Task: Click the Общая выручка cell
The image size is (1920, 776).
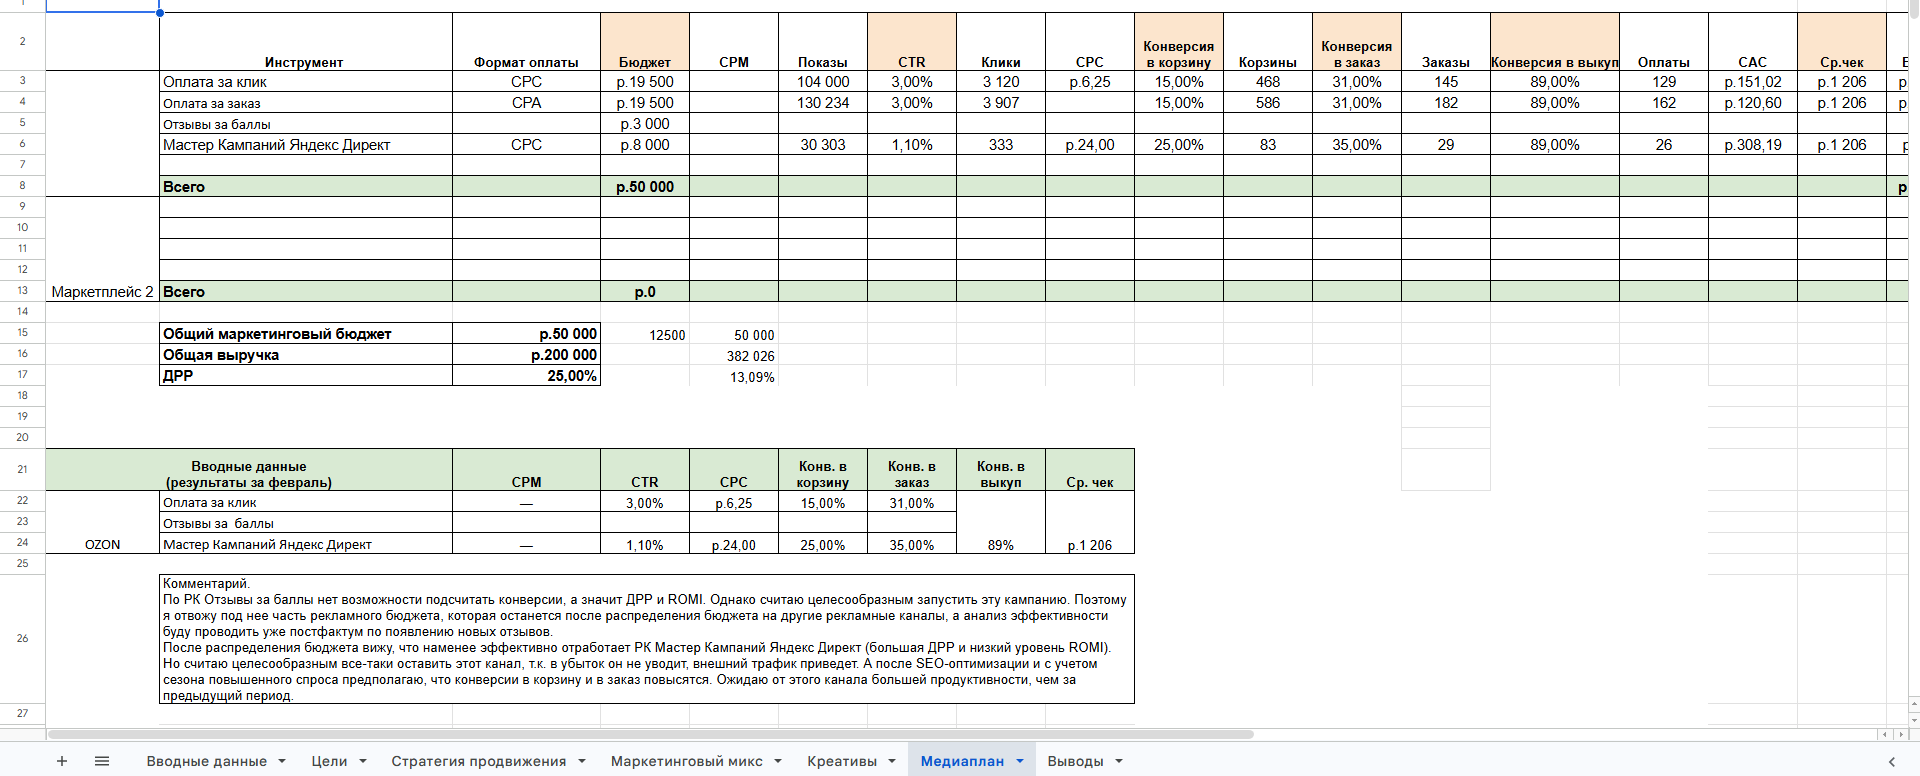Action: 305,355
